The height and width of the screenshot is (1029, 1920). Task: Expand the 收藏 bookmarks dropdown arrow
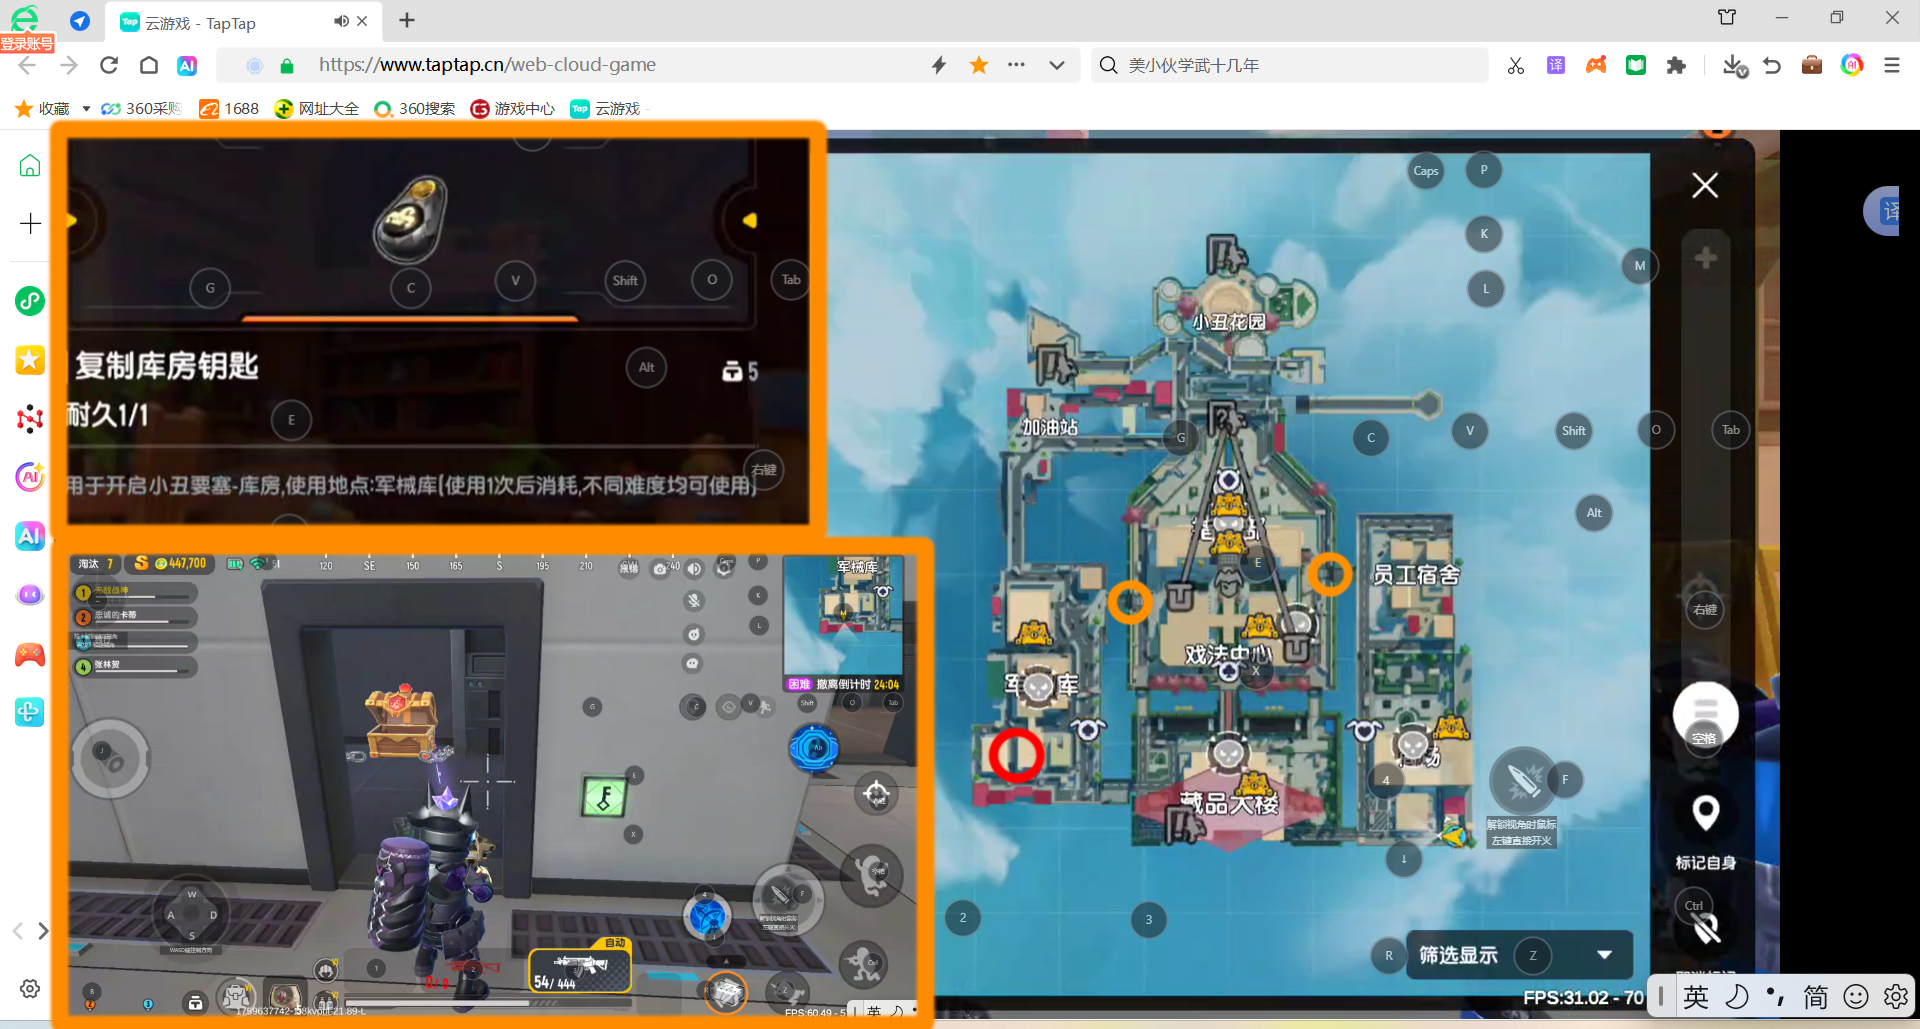pyautogui.click(x=86, y=109)
